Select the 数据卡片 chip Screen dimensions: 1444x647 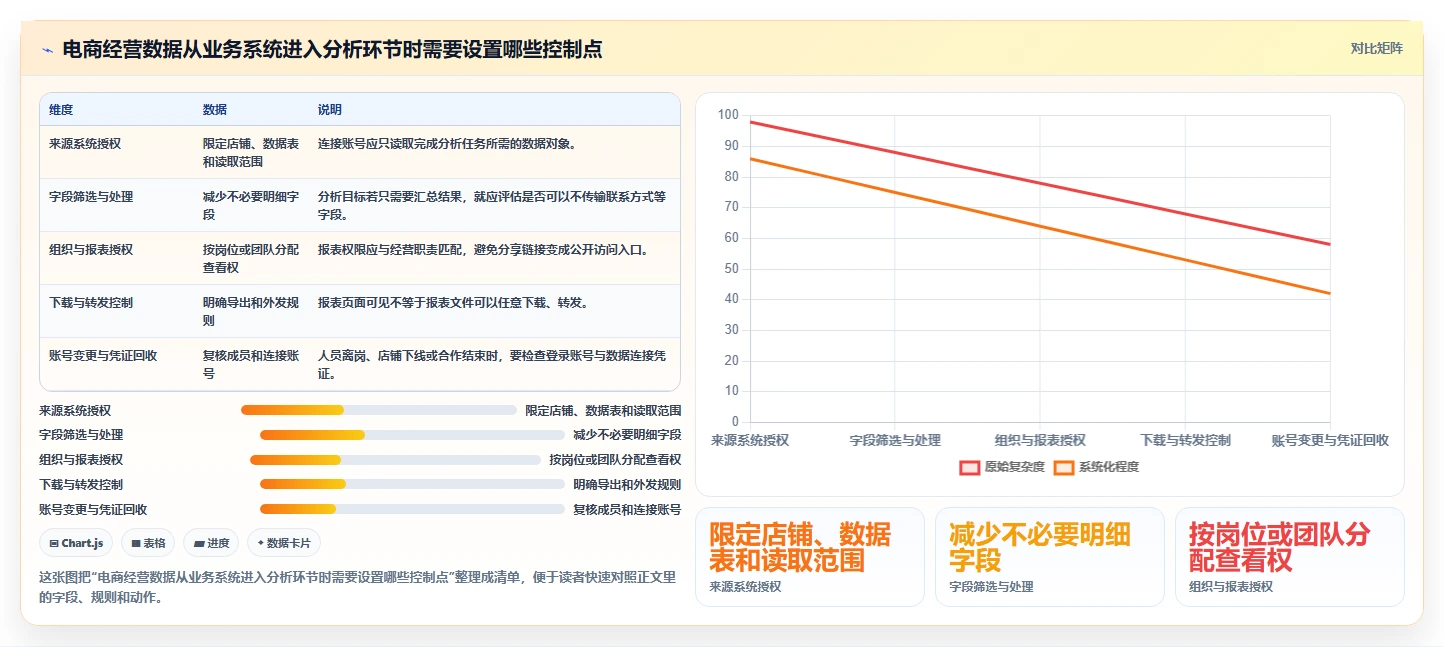click(284, 543)
